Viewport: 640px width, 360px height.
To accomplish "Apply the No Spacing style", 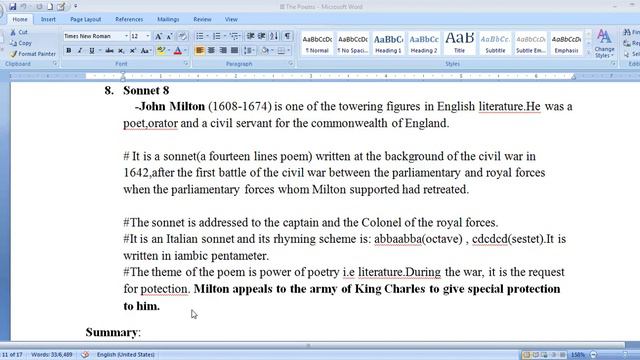I will [353, 44].
